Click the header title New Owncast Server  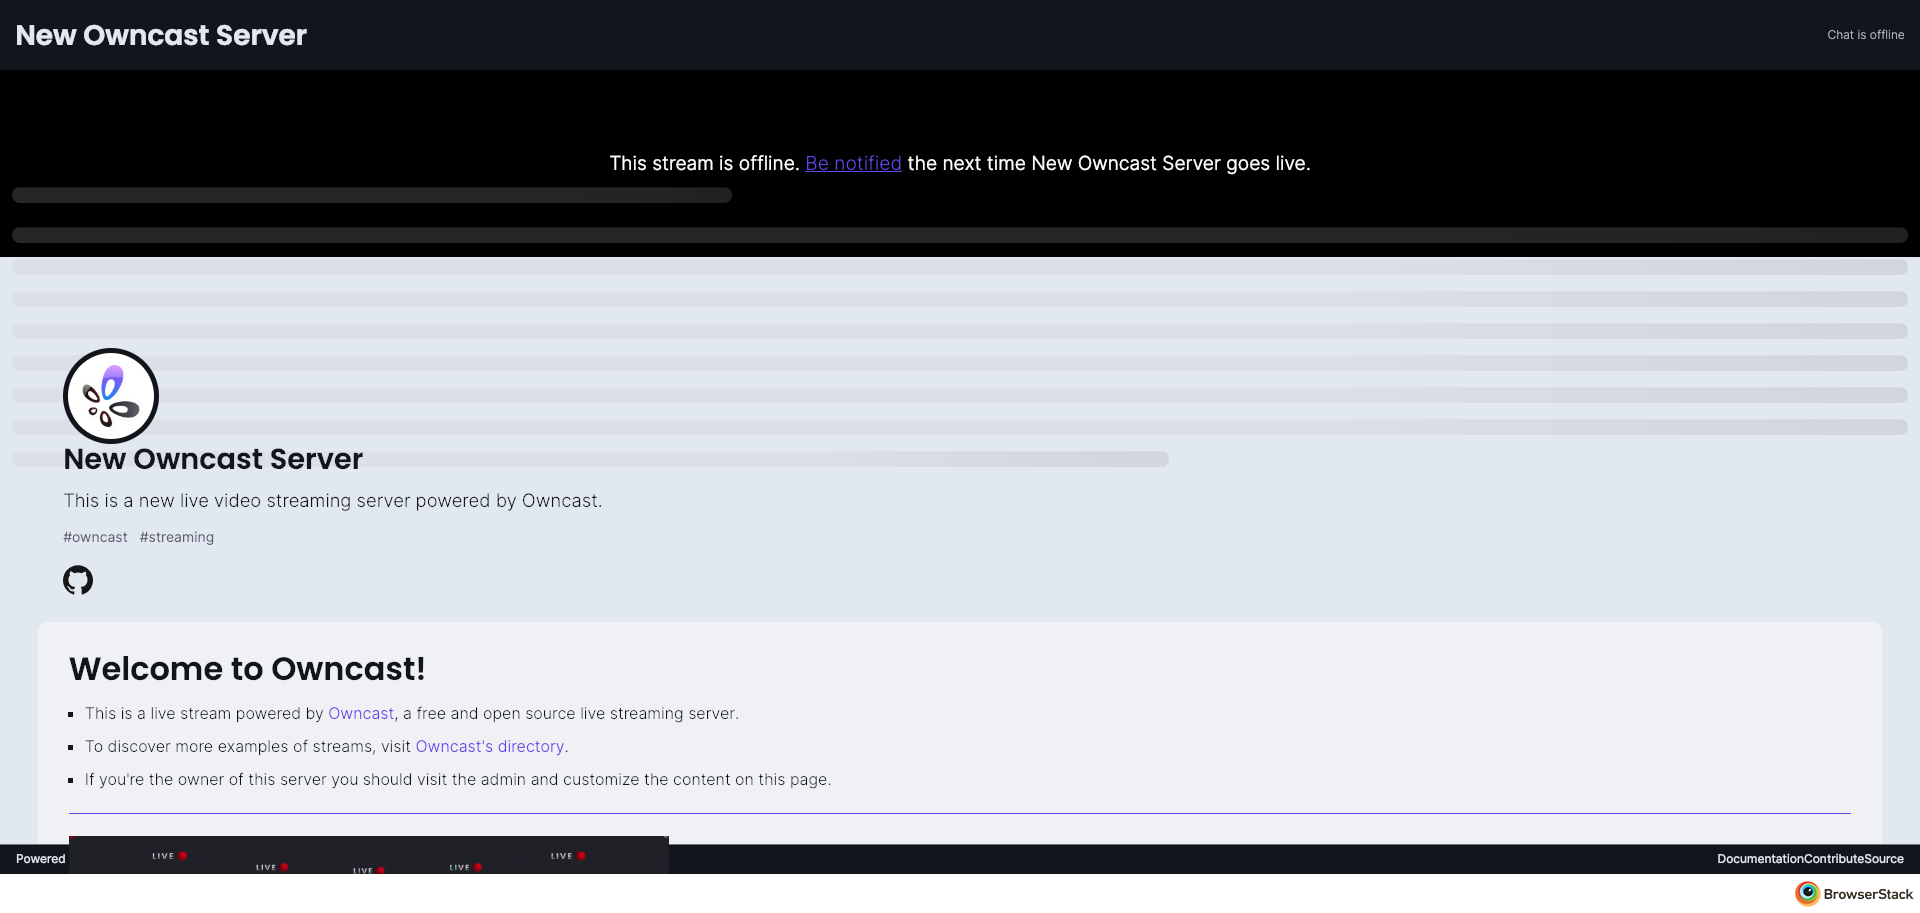161,35
